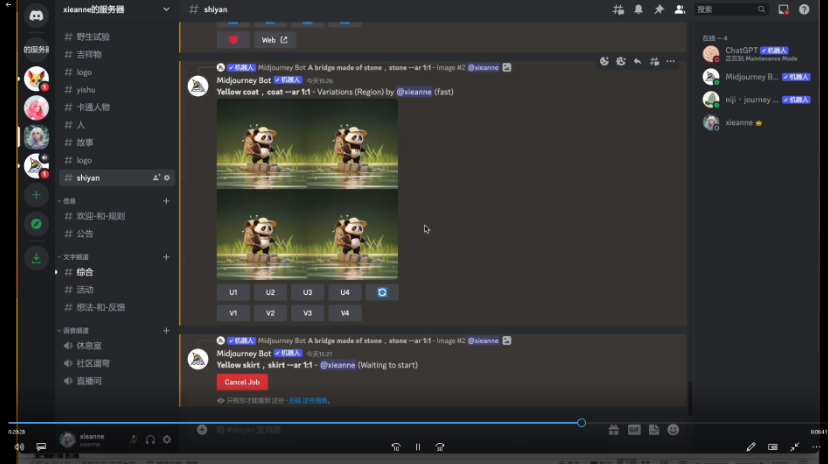Open more options ellipsis on message
Image resolution: width=828 pixels, height=464 pixels.
(671, 61)
